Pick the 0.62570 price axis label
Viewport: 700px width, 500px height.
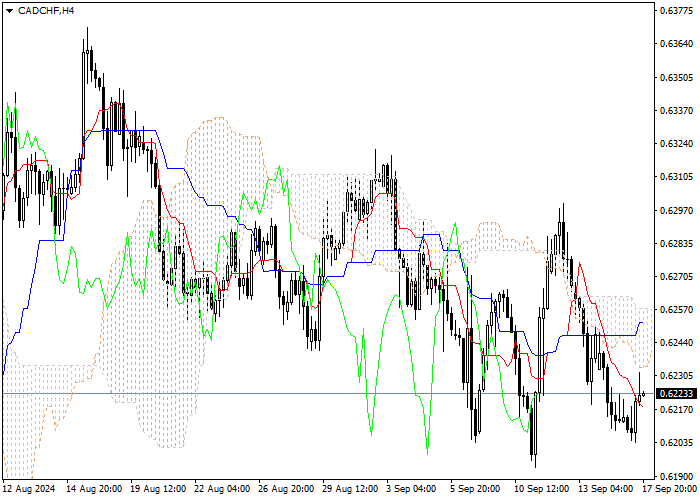676,310
